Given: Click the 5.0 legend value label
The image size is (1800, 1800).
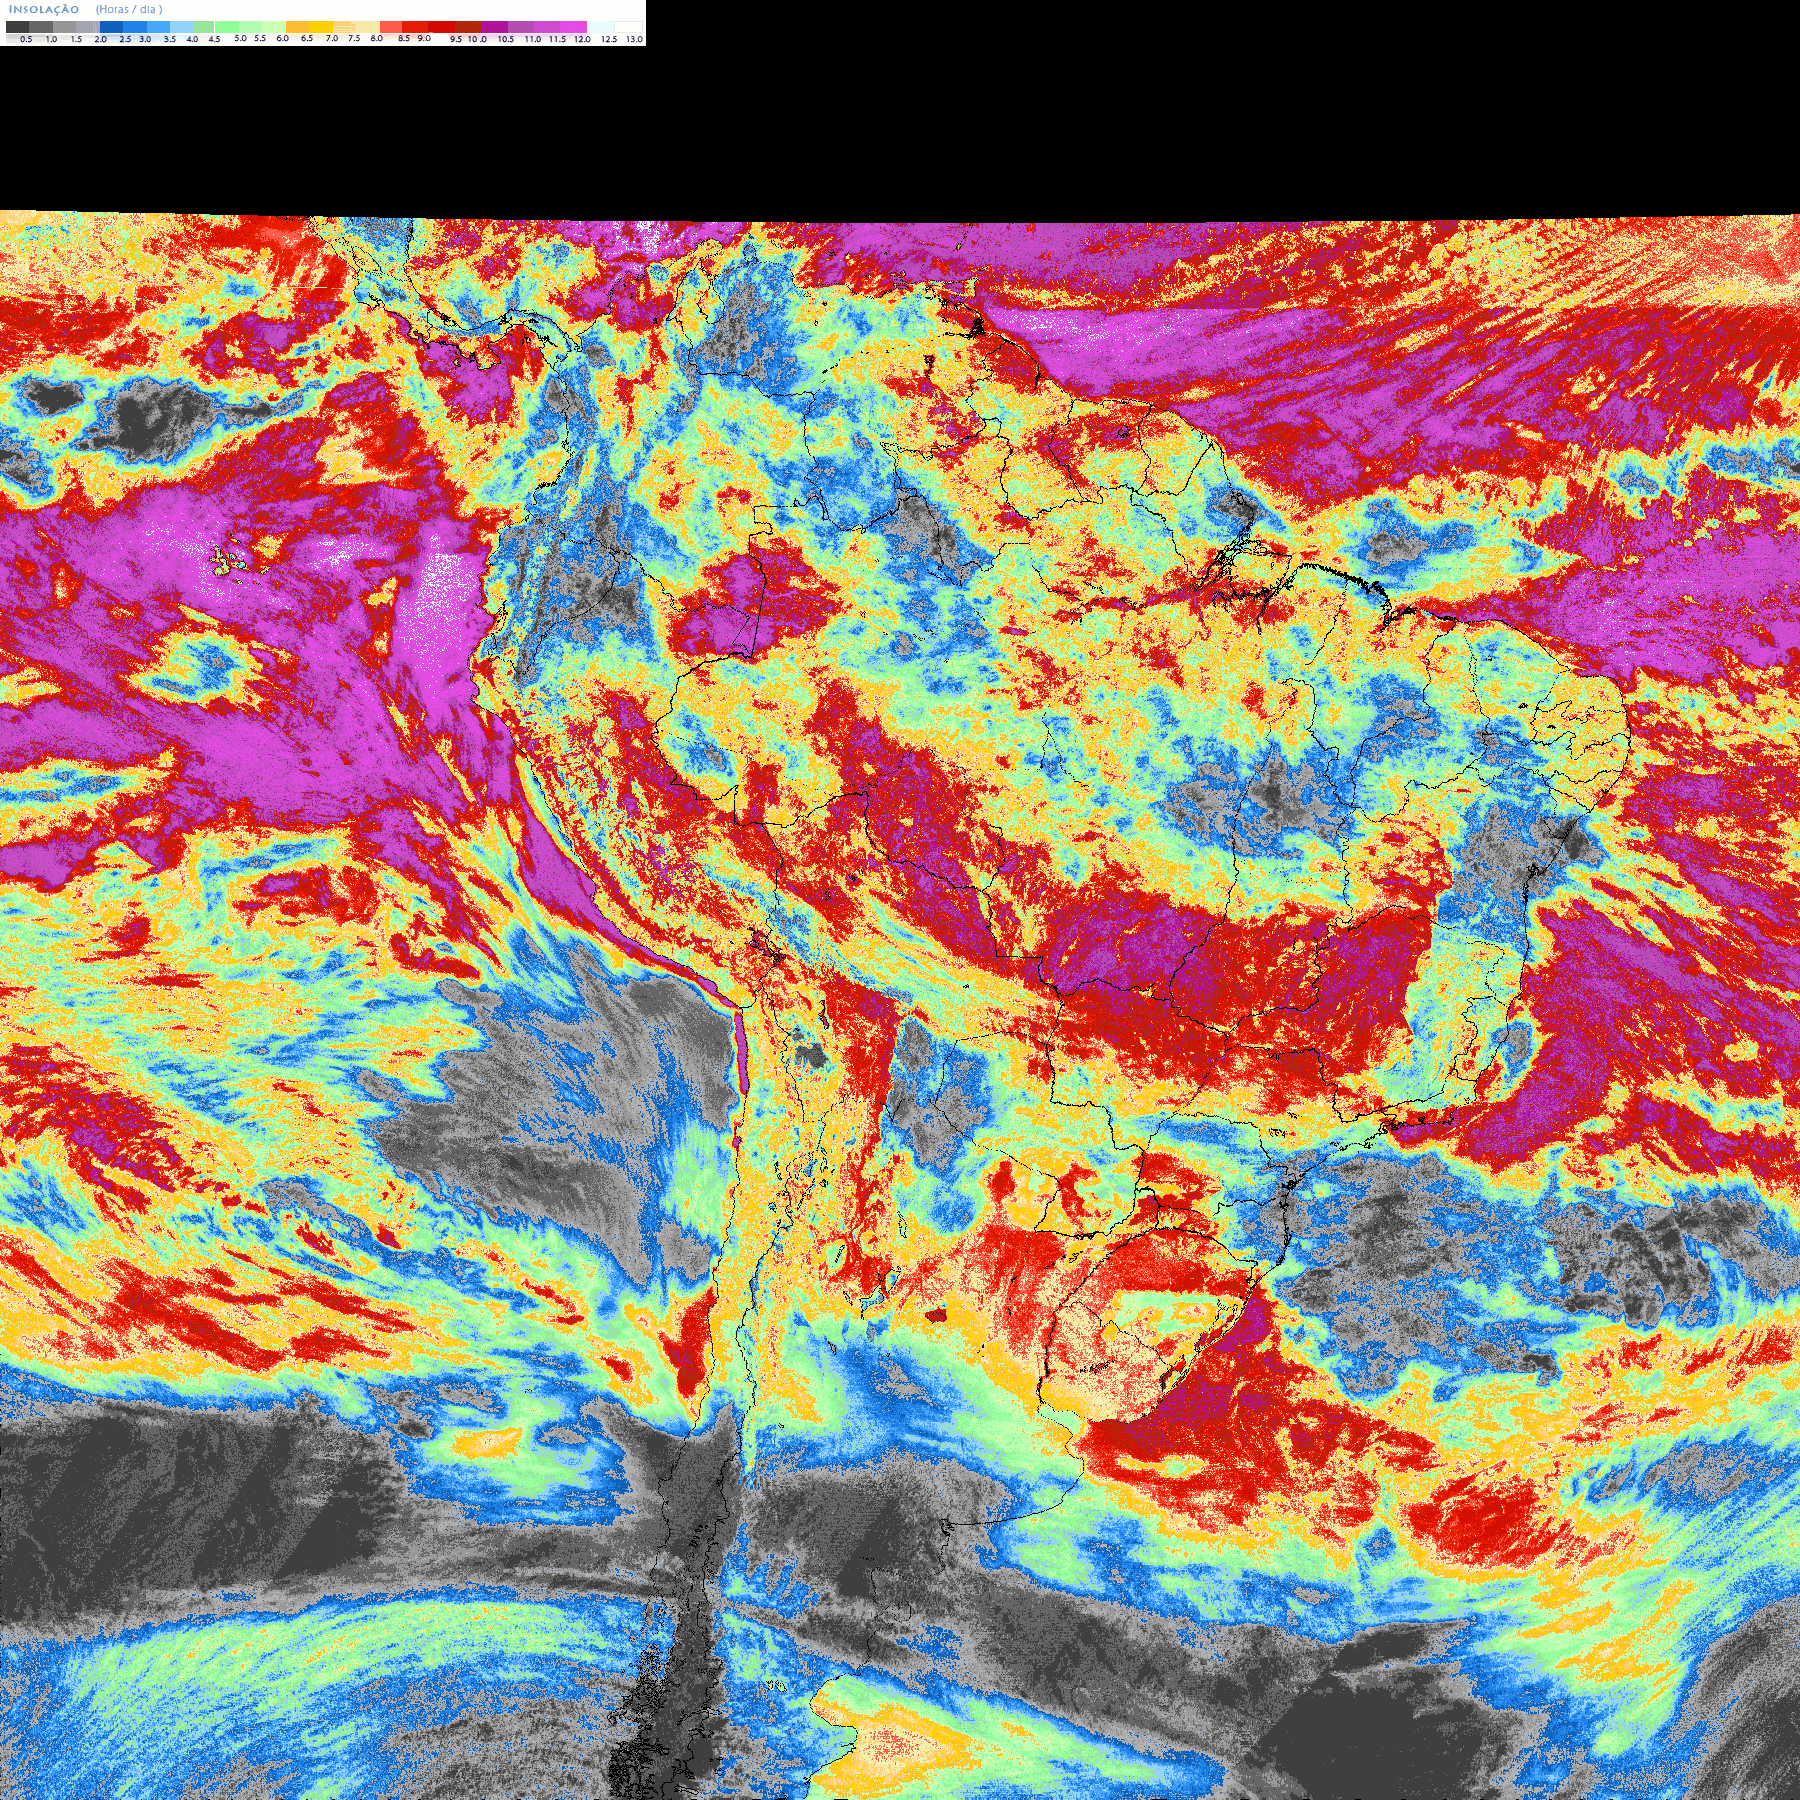Looking at the screenshot, I should click(240, 38).
